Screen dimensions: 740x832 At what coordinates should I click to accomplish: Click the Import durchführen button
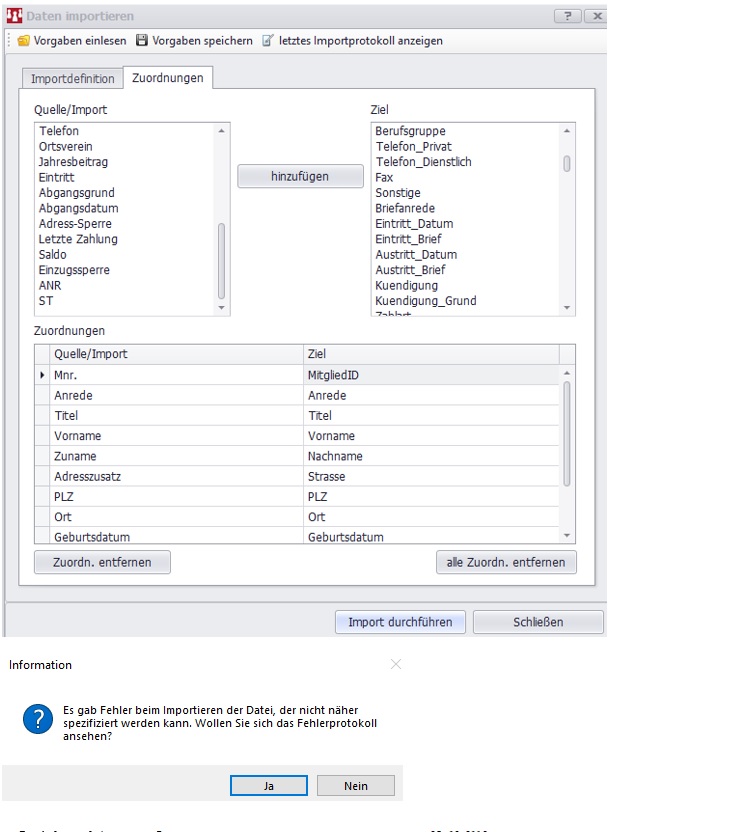[400, 622]
